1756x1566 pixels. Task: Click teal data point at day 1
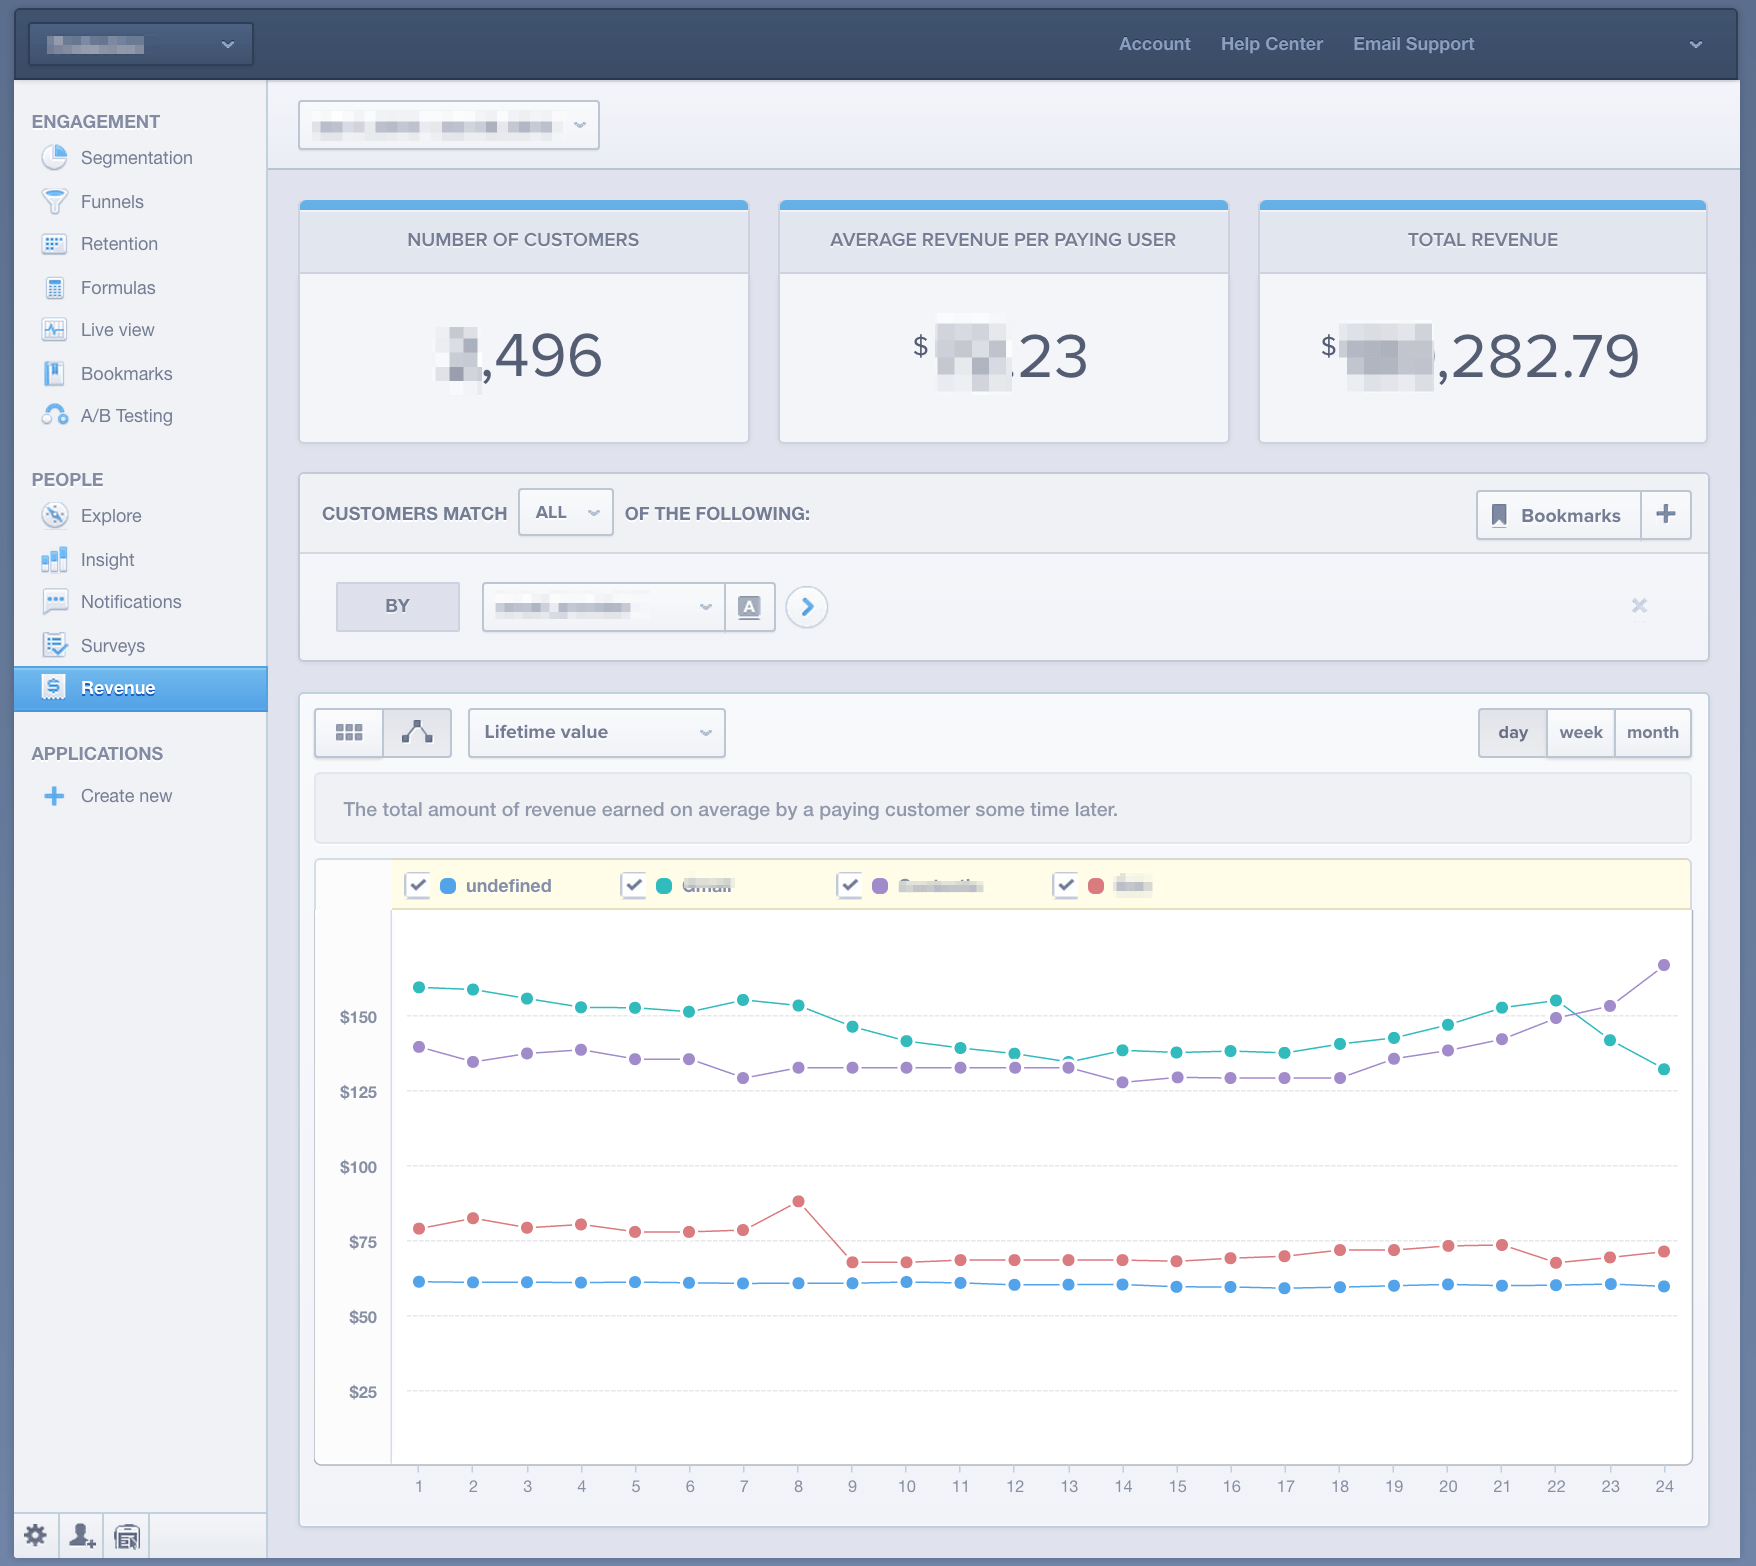pos(419,987)
